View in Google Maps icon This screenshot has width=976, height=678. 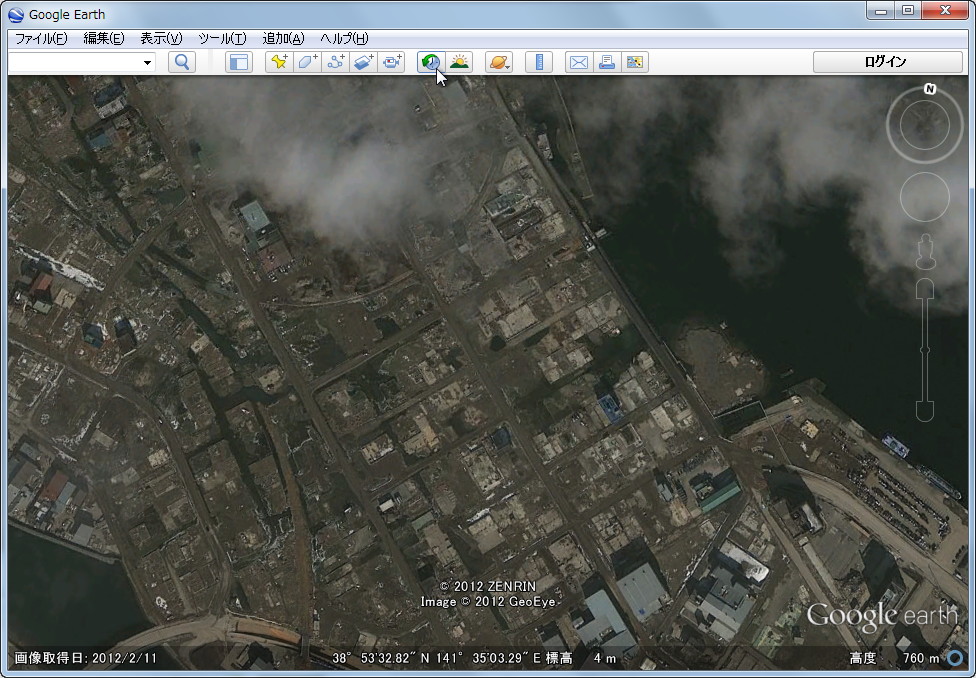(635, 62)
